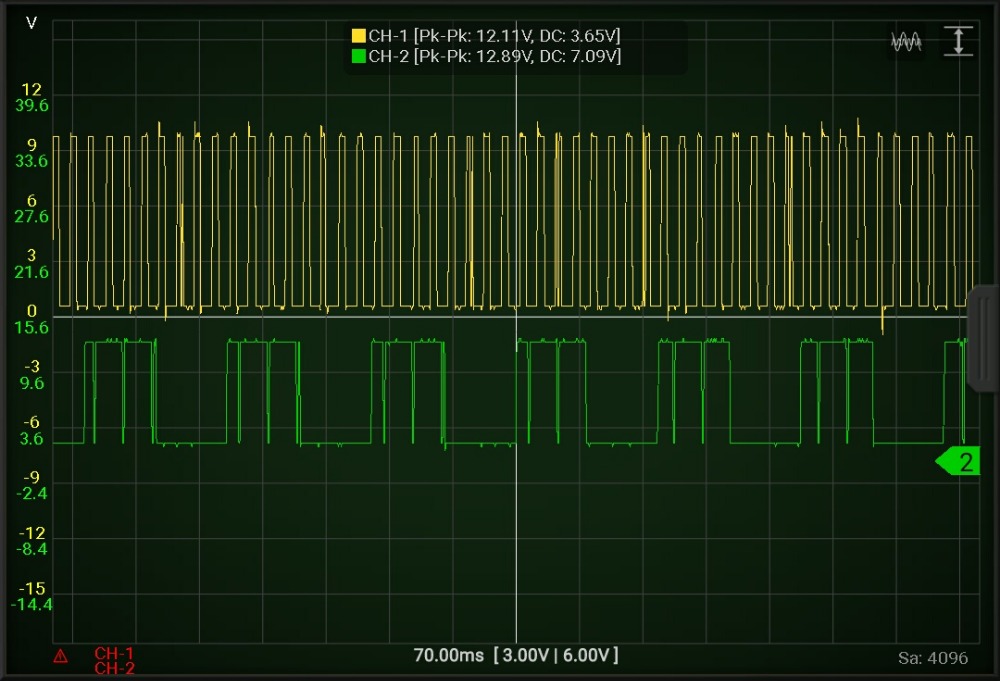This screenshot has height=681, width=1000.
Task: Select the green channel 2 trigger arrow marker
Action: tap(957, 461)
